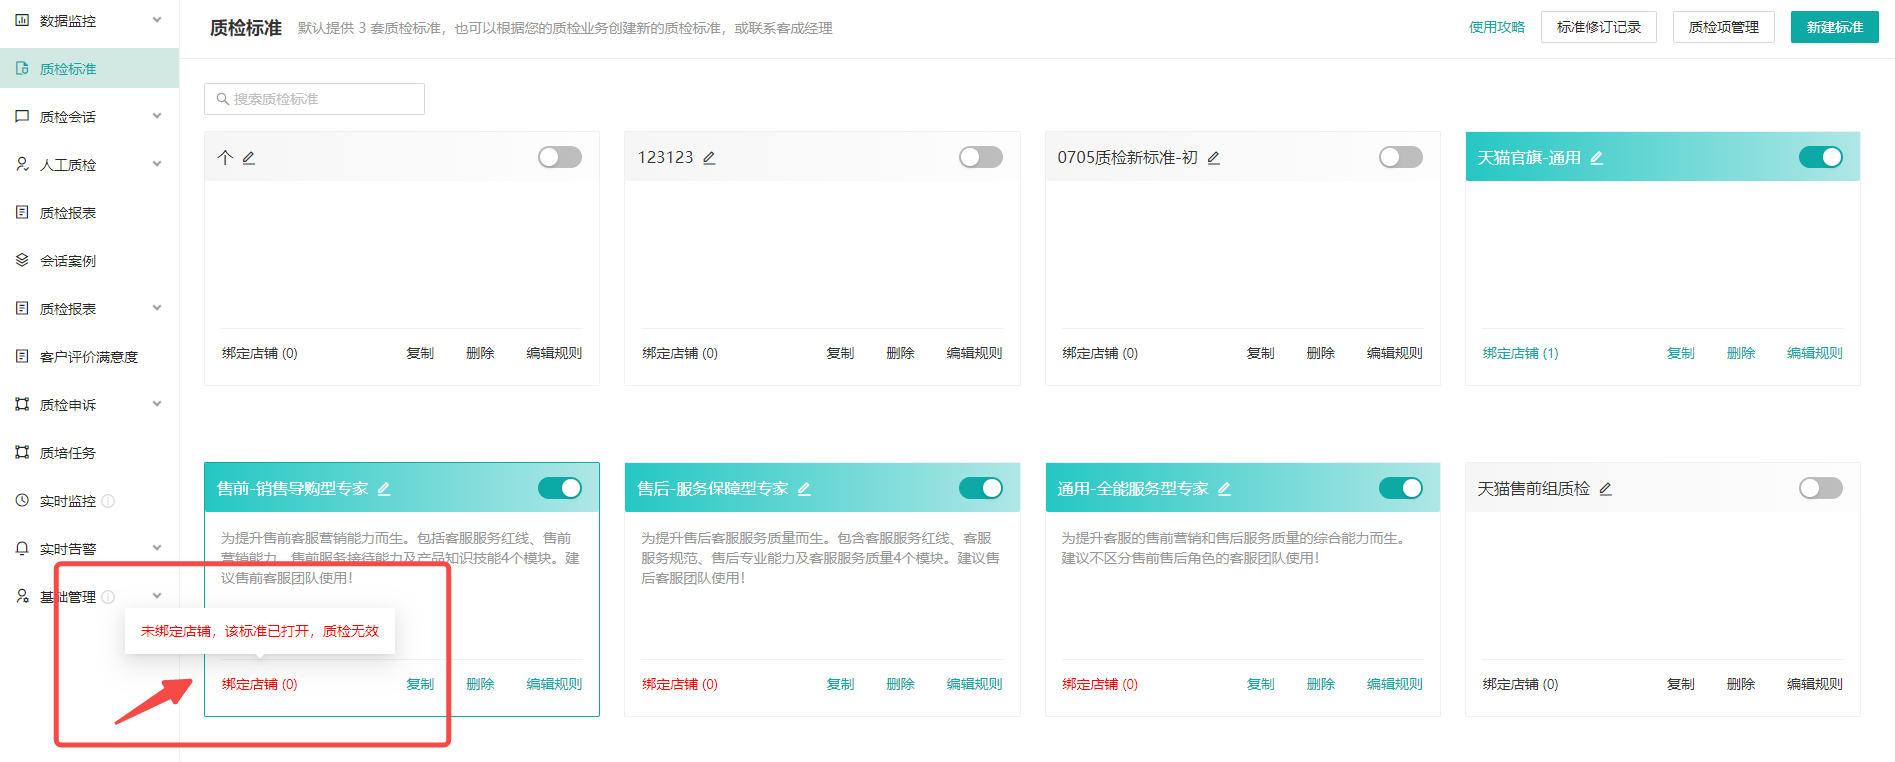This screenshot has height=762, width=1895.
Task: Rename the 售后-服务保障型专家 card
Action: coord(804,489)
